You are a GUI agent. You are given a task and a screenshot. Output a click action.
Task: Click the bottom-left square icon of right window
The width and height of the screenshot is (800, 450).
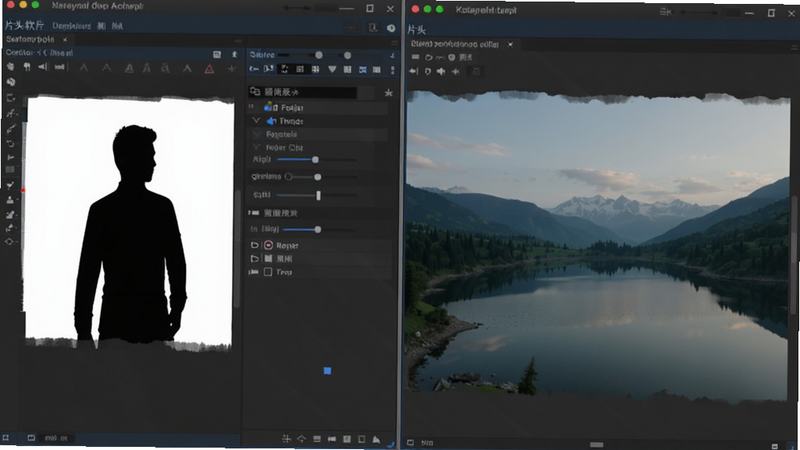click(x=410, y=443)
